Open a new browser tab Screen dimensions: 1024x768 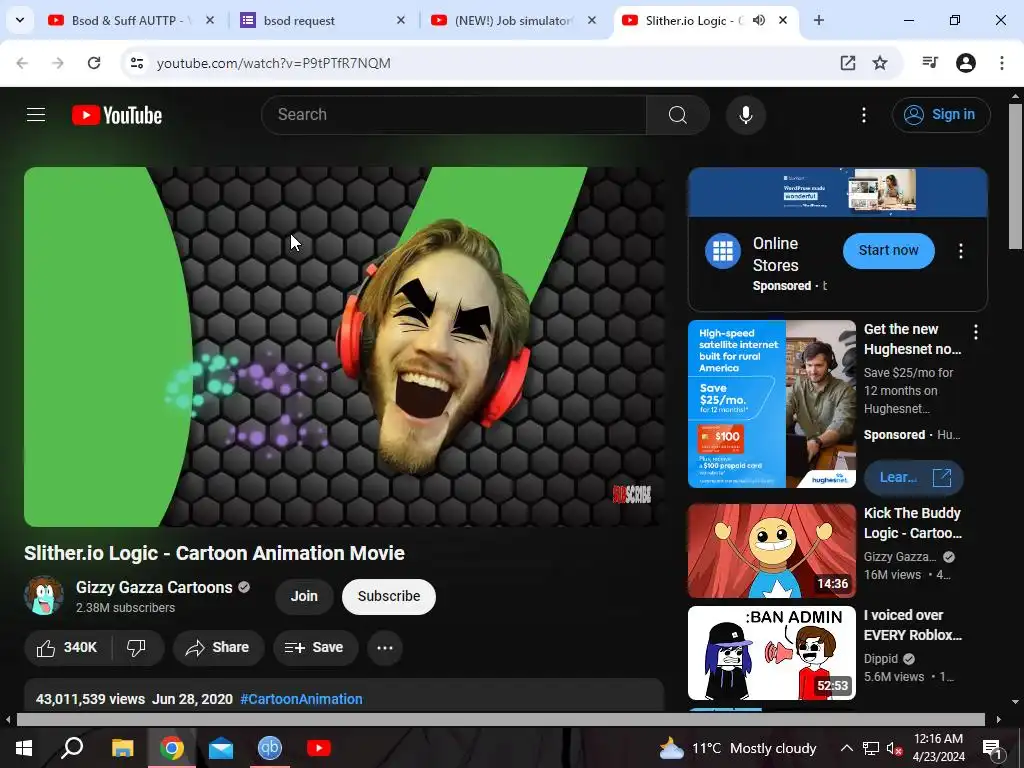(818, 20)
